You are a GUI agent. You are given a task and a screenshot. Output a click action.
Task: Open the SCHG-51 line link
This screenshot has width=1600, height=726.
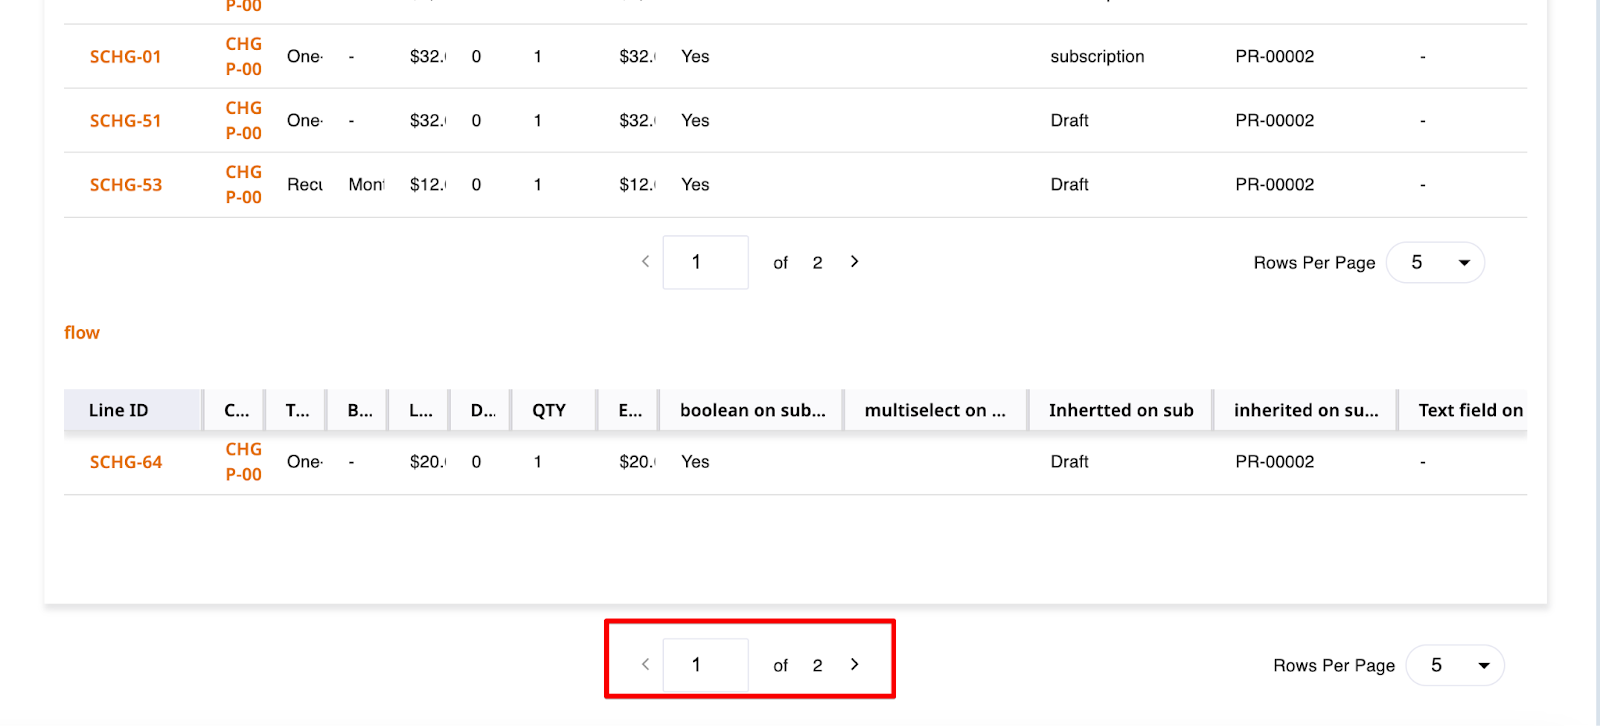coord(126,121)
